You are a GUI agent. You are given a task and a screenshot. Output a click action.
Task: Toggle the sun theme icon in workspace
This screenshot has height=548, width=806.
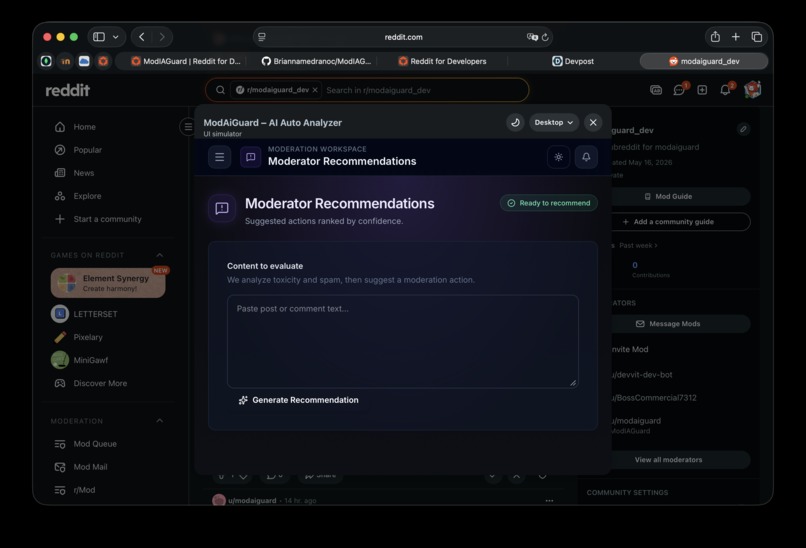coord(558,157)
